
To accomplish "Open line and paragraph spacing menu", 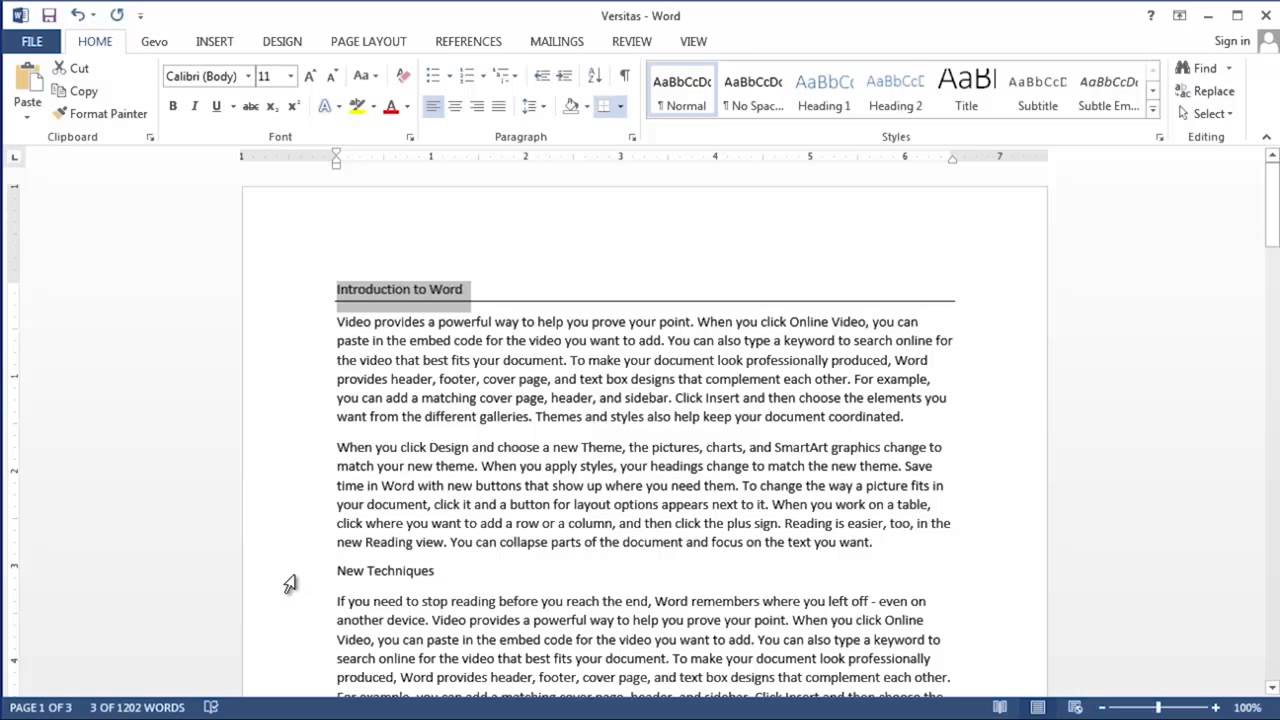I will pyautogui.click(x=533, y=106).
